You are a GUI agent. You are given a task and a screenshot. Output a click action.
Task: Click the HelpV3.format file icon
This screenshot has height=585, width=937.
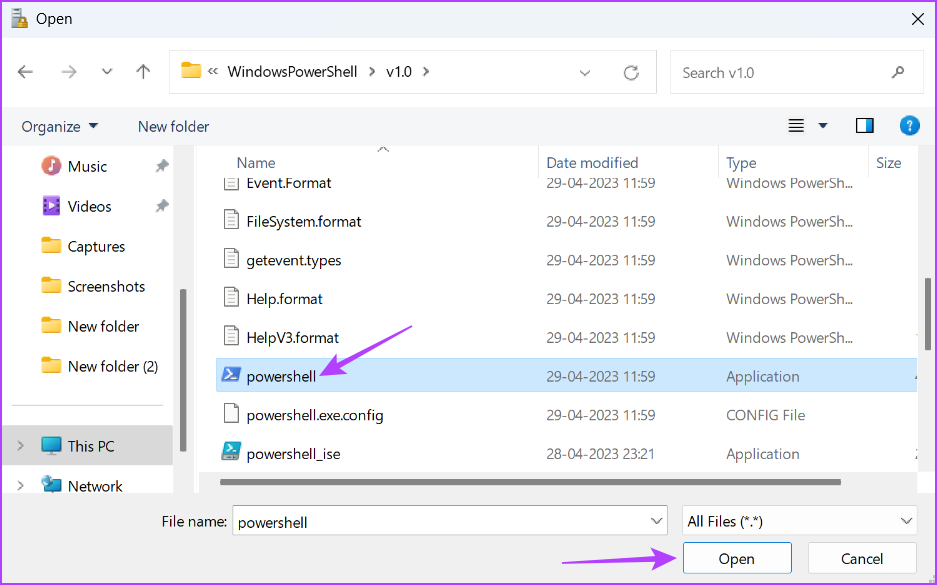tap(231, 336)
